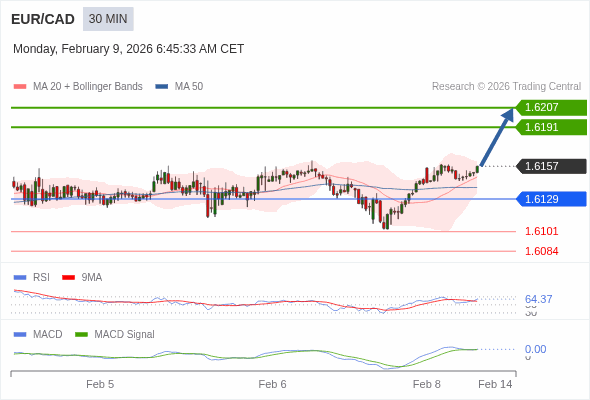Select the chart timestamp text

coord(128,49)
